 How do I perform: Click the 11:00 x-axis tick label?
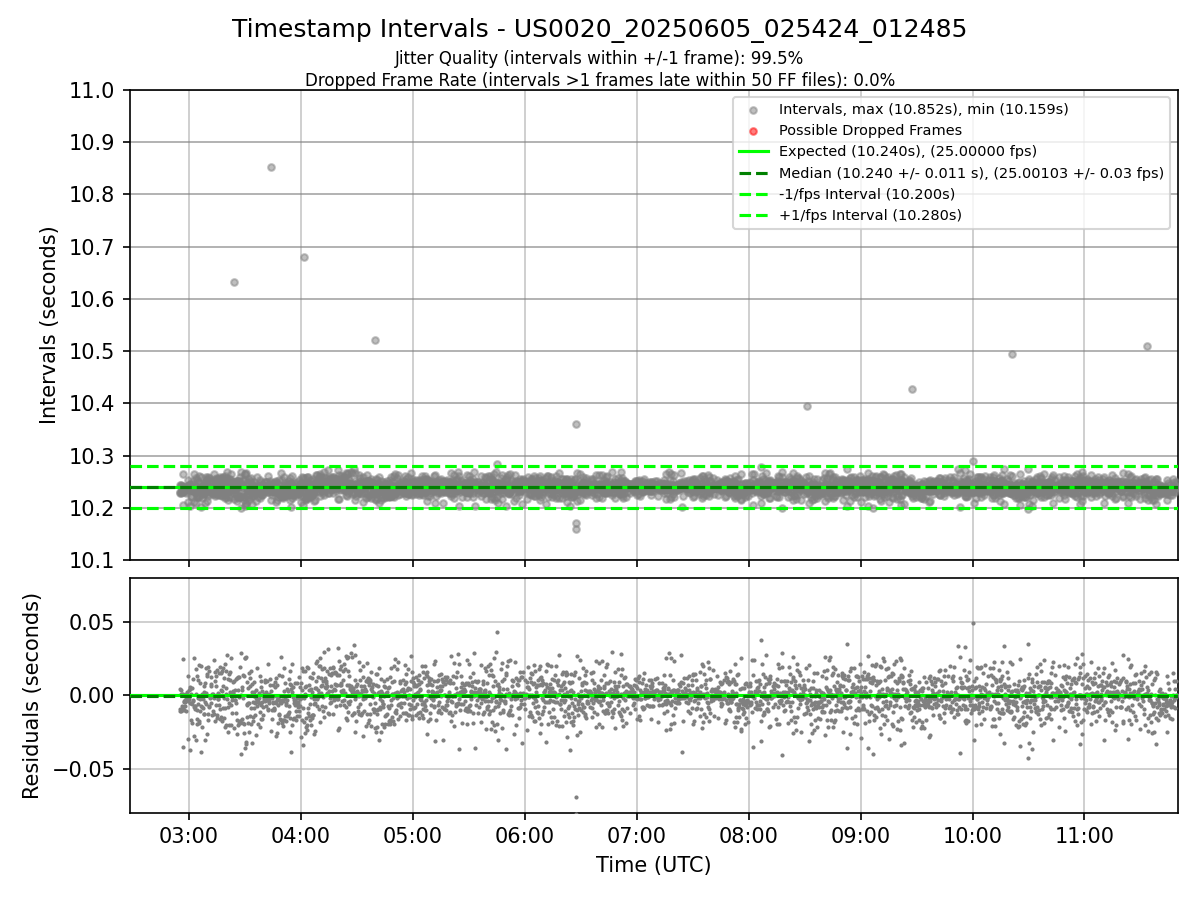tap(1085, 833)
